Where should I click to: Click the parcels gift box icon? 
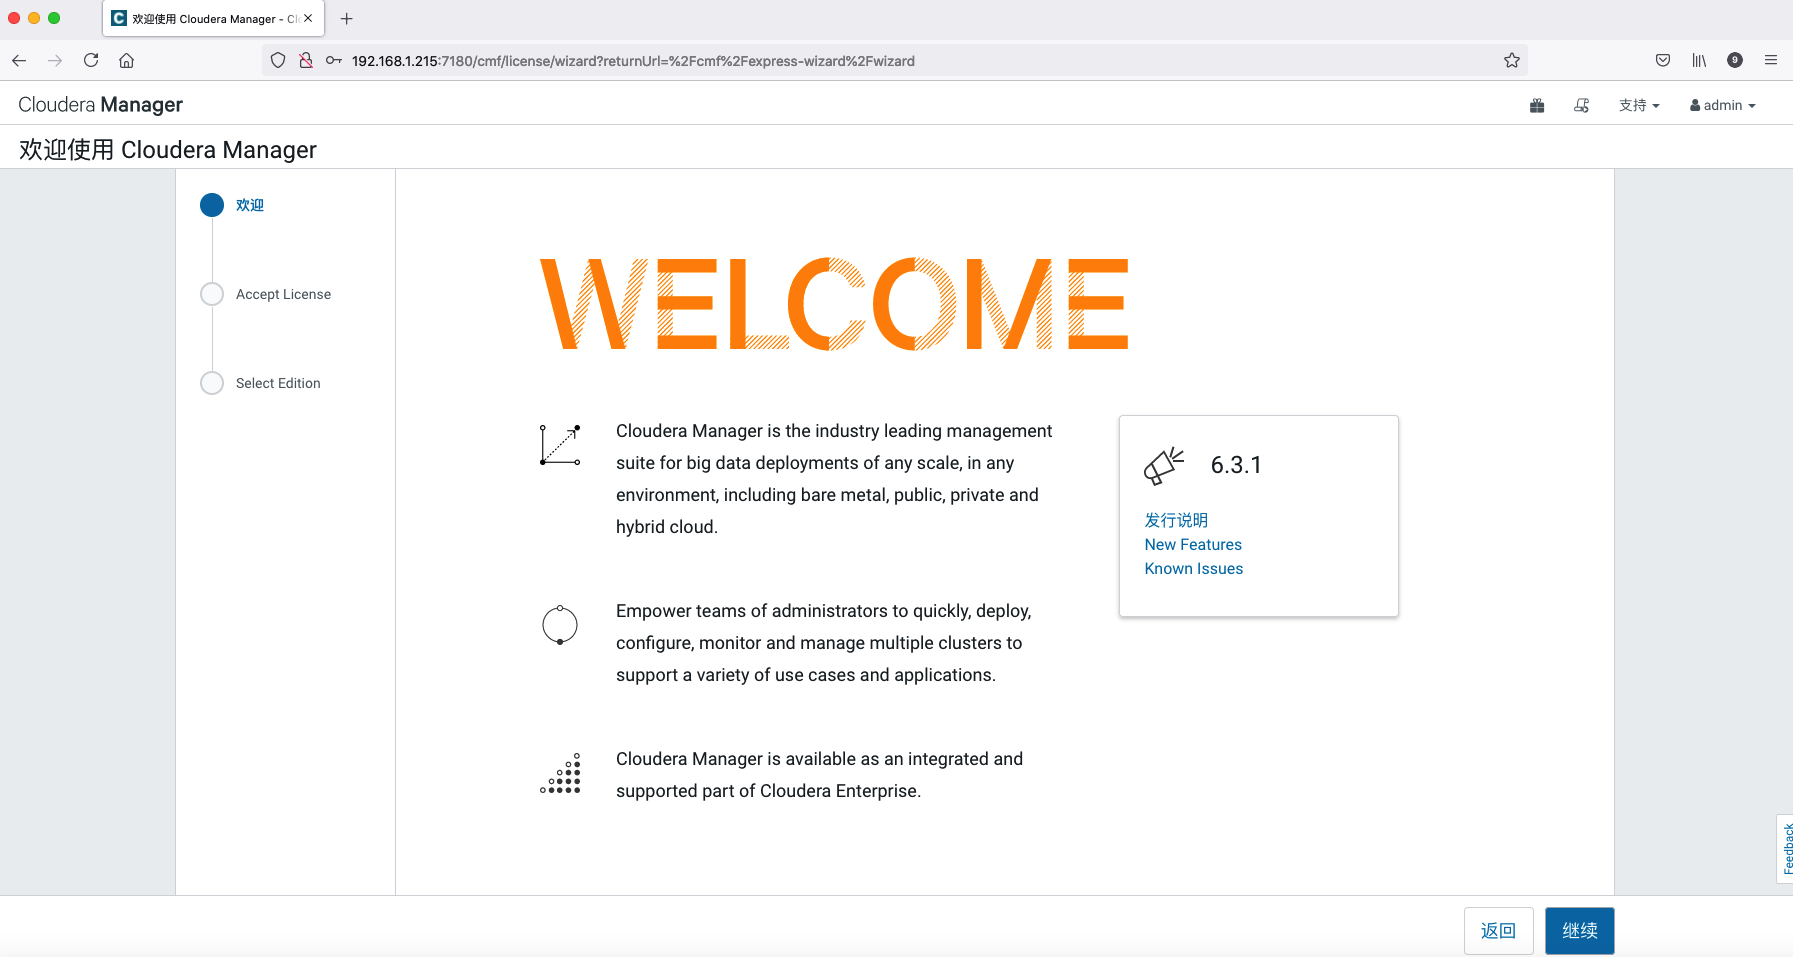[1537, 105]
